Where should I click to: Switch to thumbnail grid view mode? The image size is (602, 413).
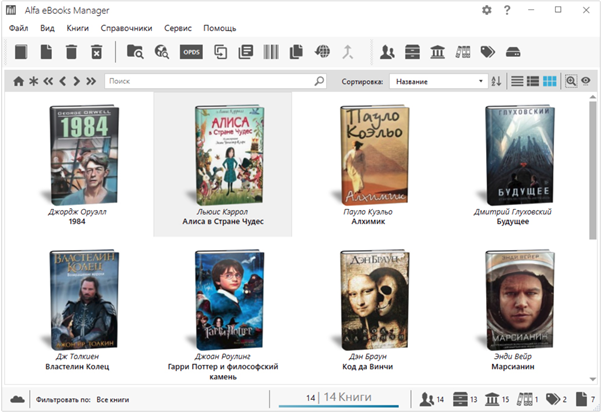coord(550,80)
